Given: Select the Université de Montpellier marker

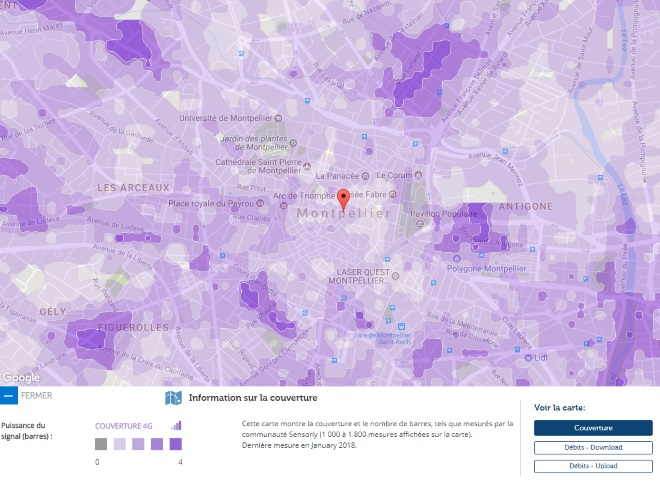Looking at the screenshot, I should click(278, 118).
